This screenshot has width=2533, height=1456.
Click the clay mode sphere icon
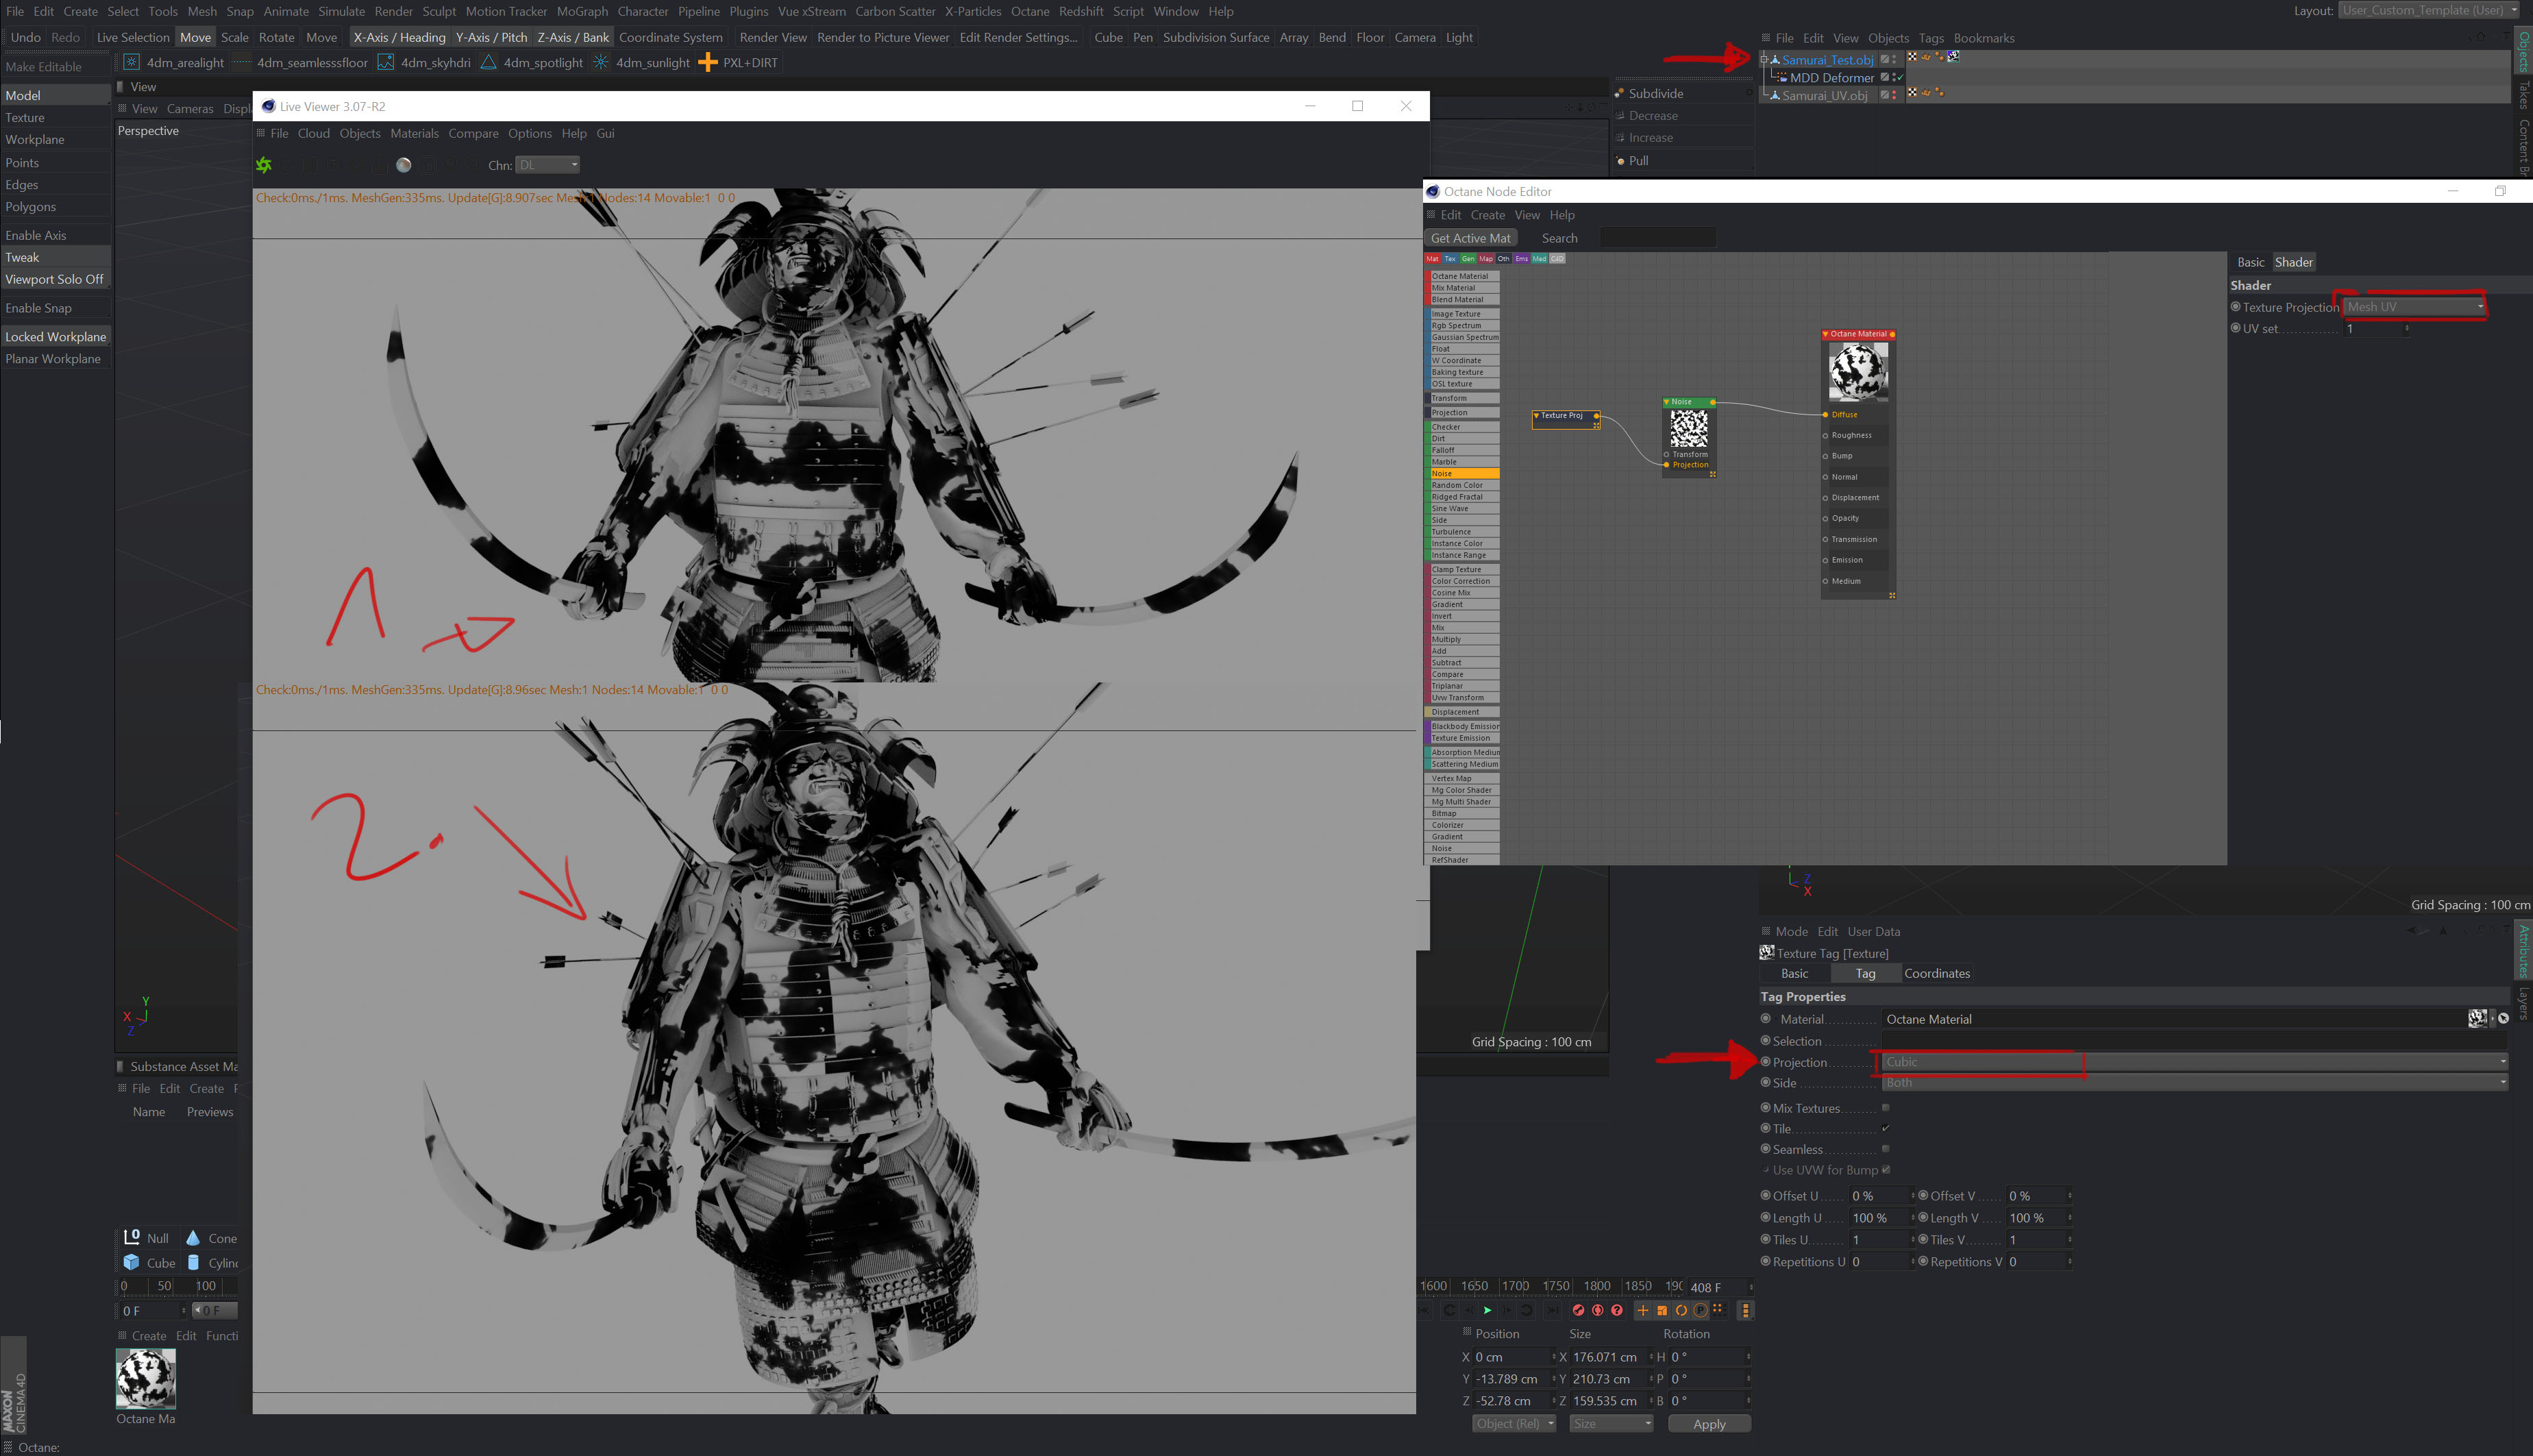[x=403, y=165]
